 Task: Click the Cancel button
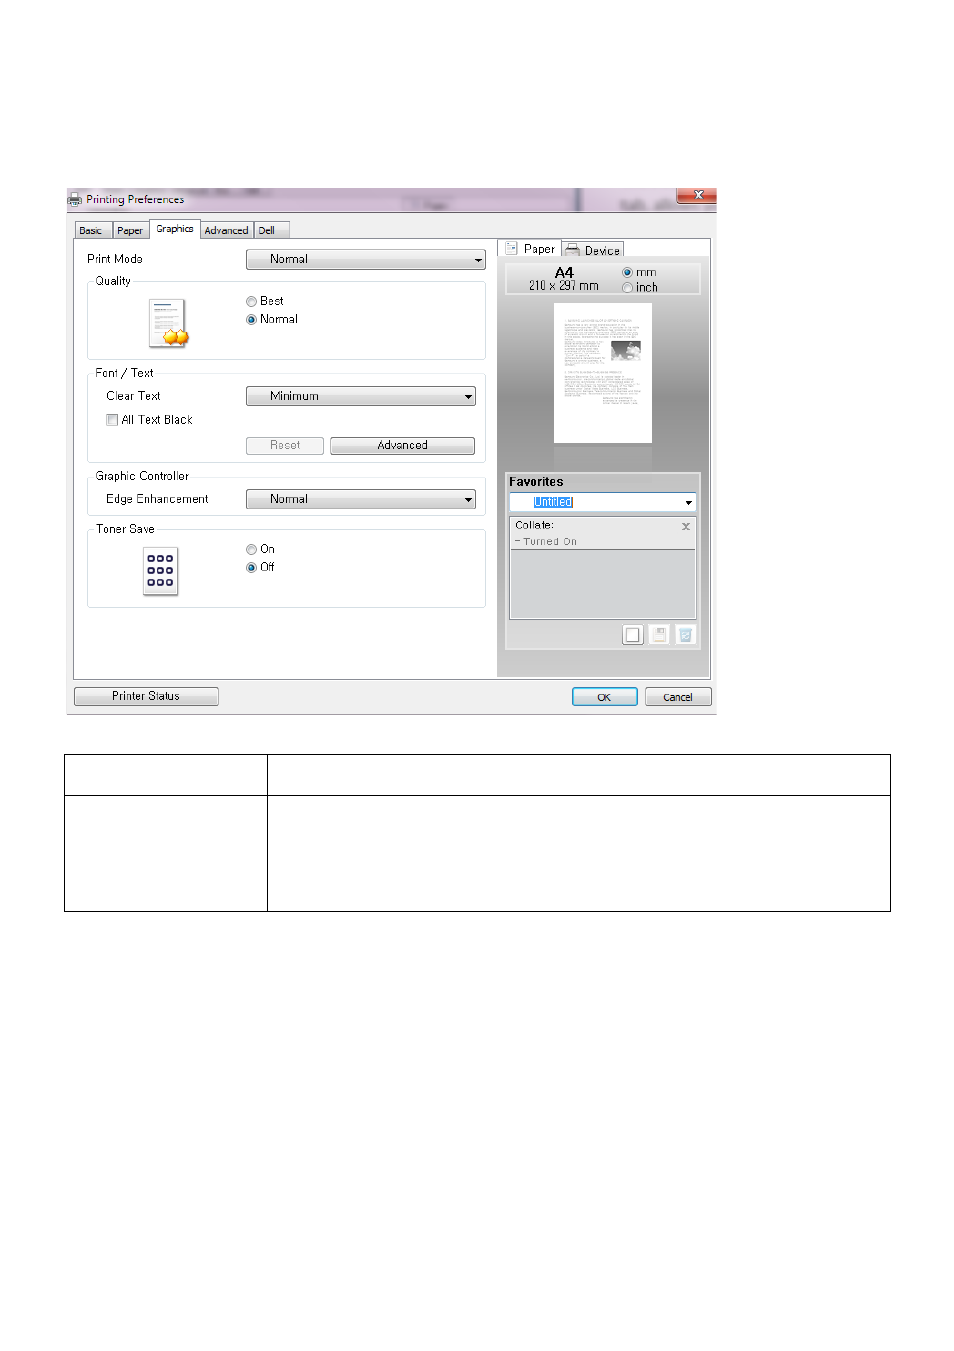point(678,697)
